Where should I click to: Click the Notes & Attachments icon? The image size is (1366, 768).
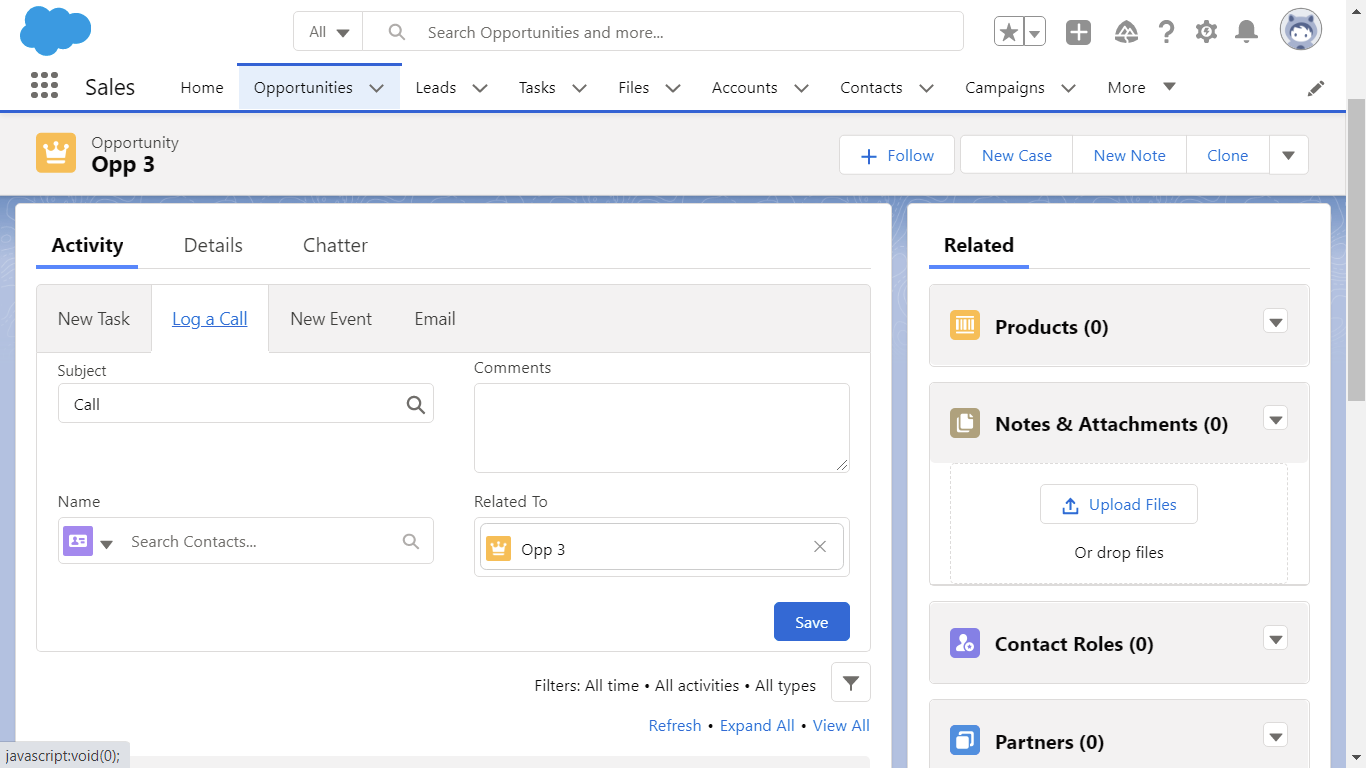pyautogui.click(x=965, y=423)
